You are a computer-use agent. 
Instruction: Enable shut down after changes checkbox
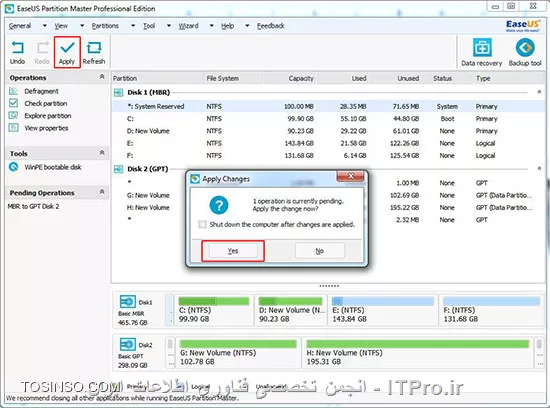(202, 225)
